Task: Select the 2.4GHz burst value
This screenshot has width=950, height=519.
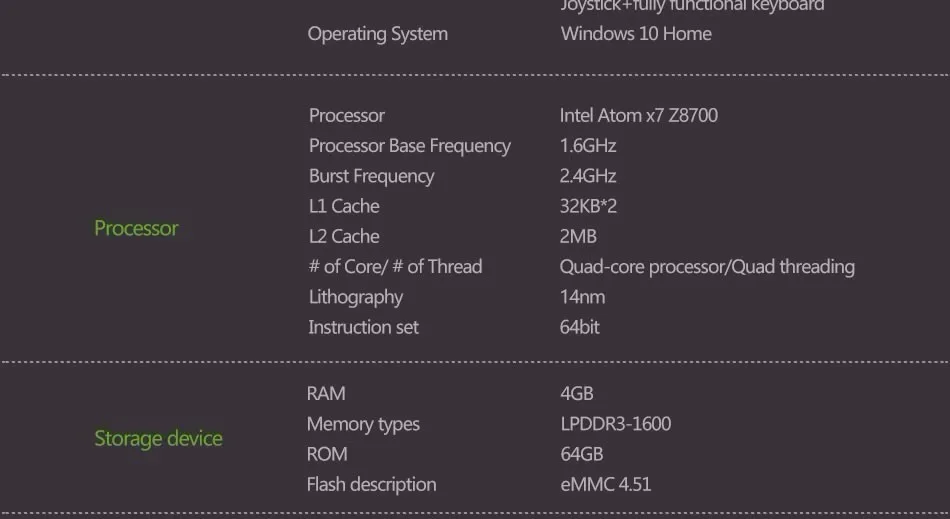Action: 588,176
